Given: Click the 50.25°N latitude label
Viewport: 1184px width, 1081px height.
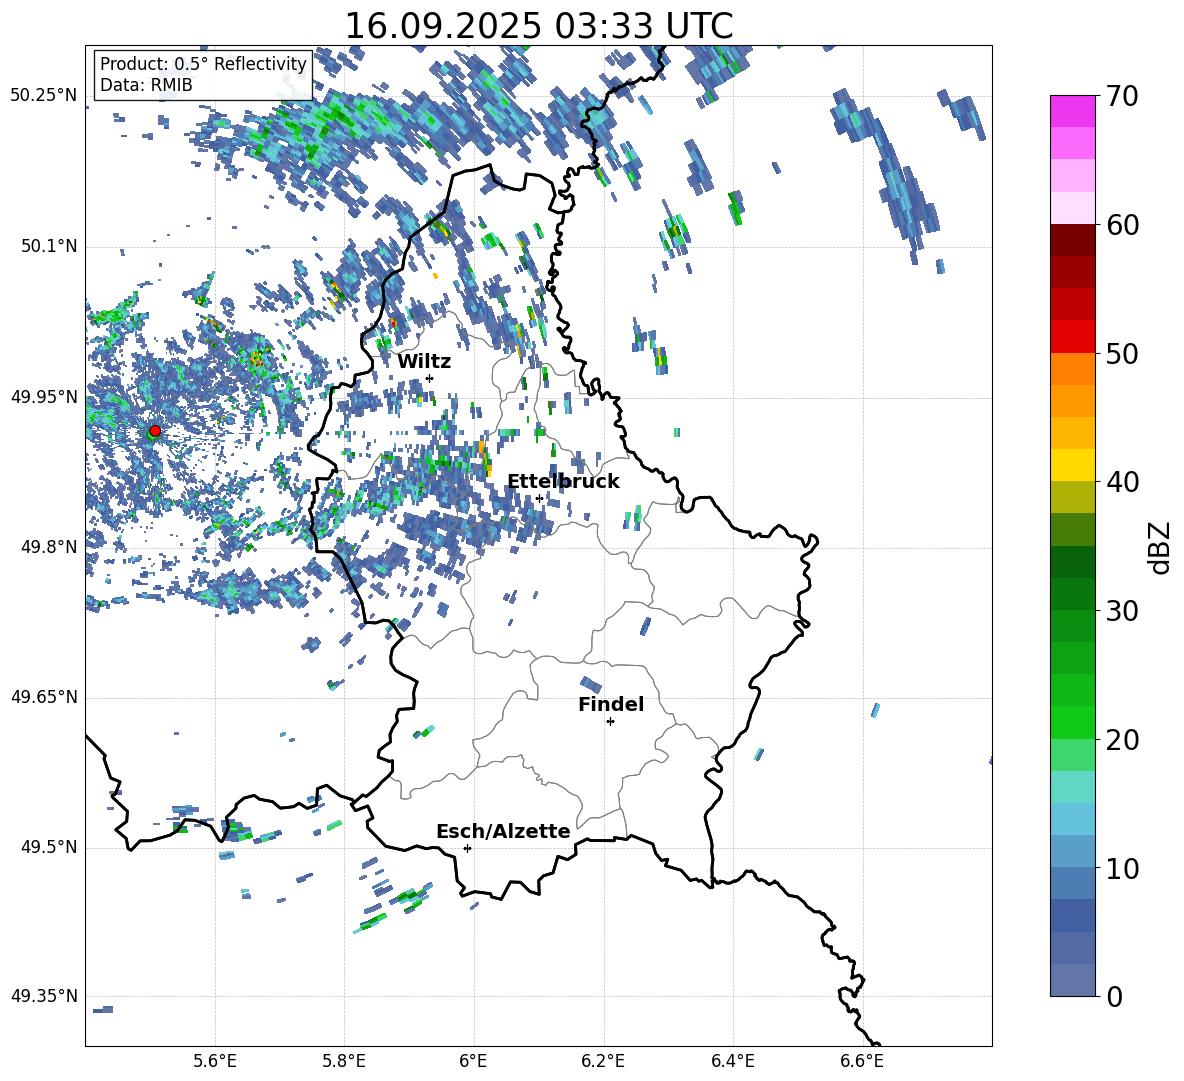Looking at the screenshot, I should pos(44,97).
